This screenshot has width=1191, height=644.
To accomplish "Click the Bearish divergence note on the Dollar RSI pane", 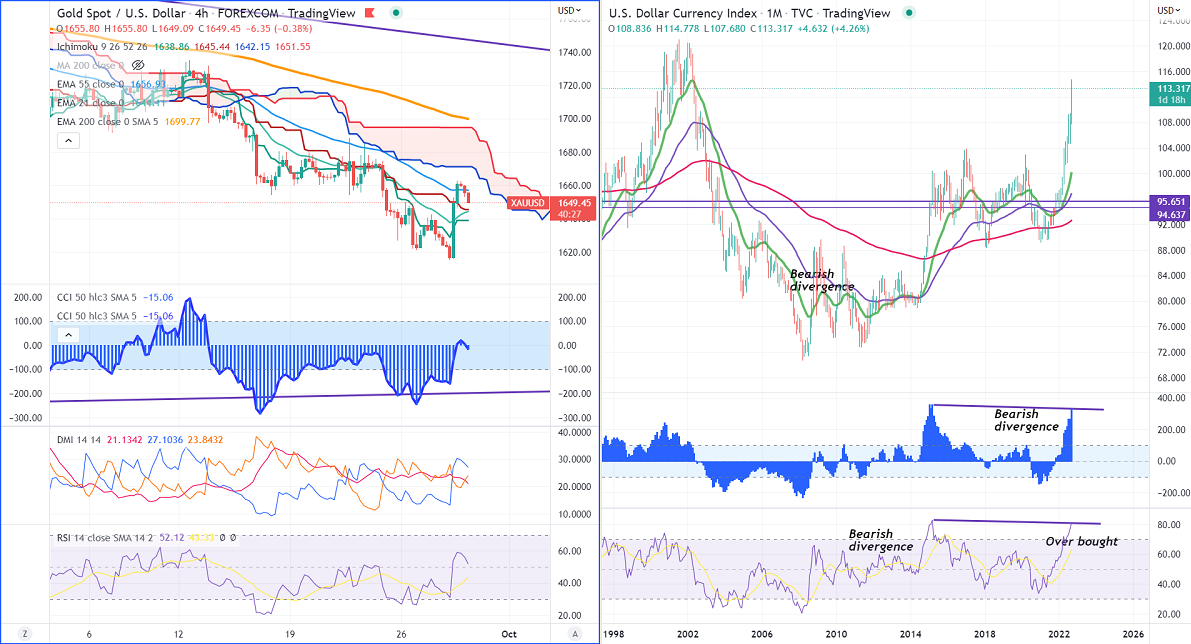I will click(x=880, y=540).
